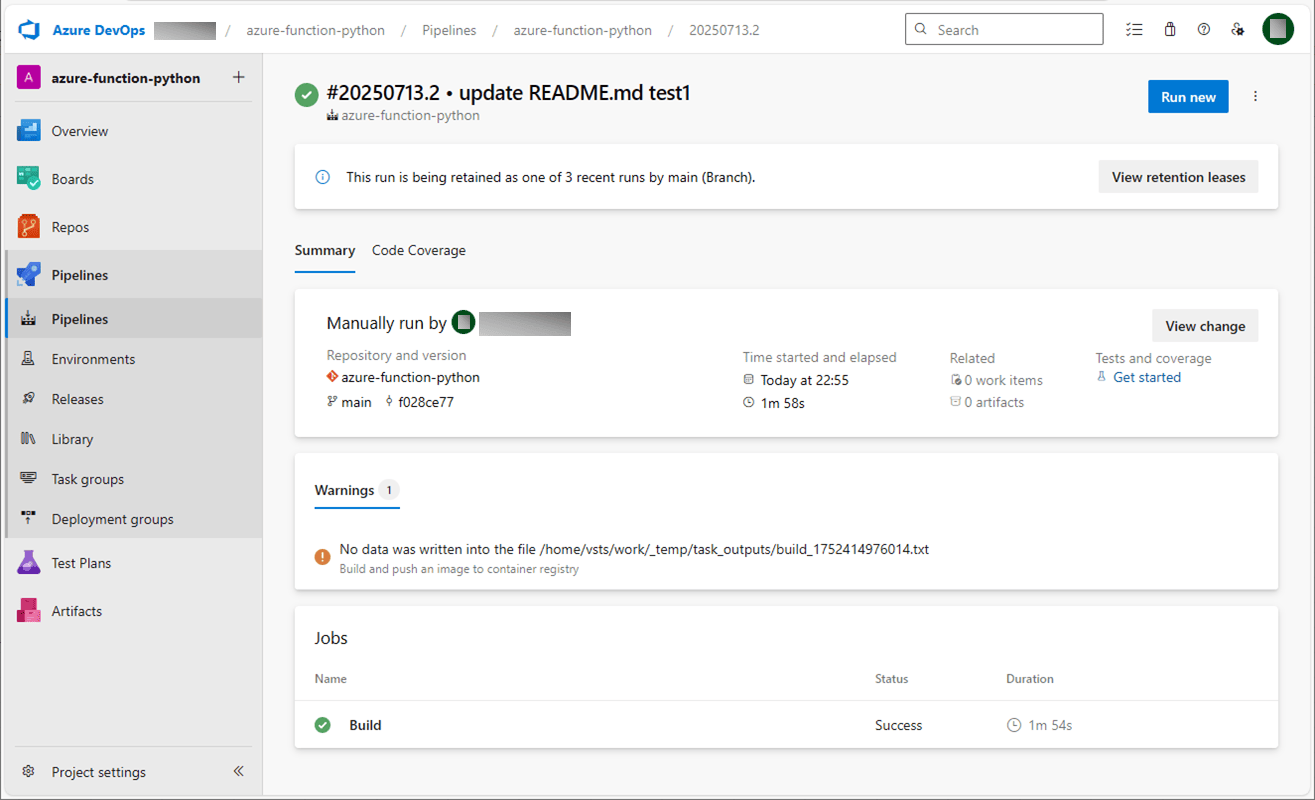
Task: Click the orange warning icon
Action: 322,558
